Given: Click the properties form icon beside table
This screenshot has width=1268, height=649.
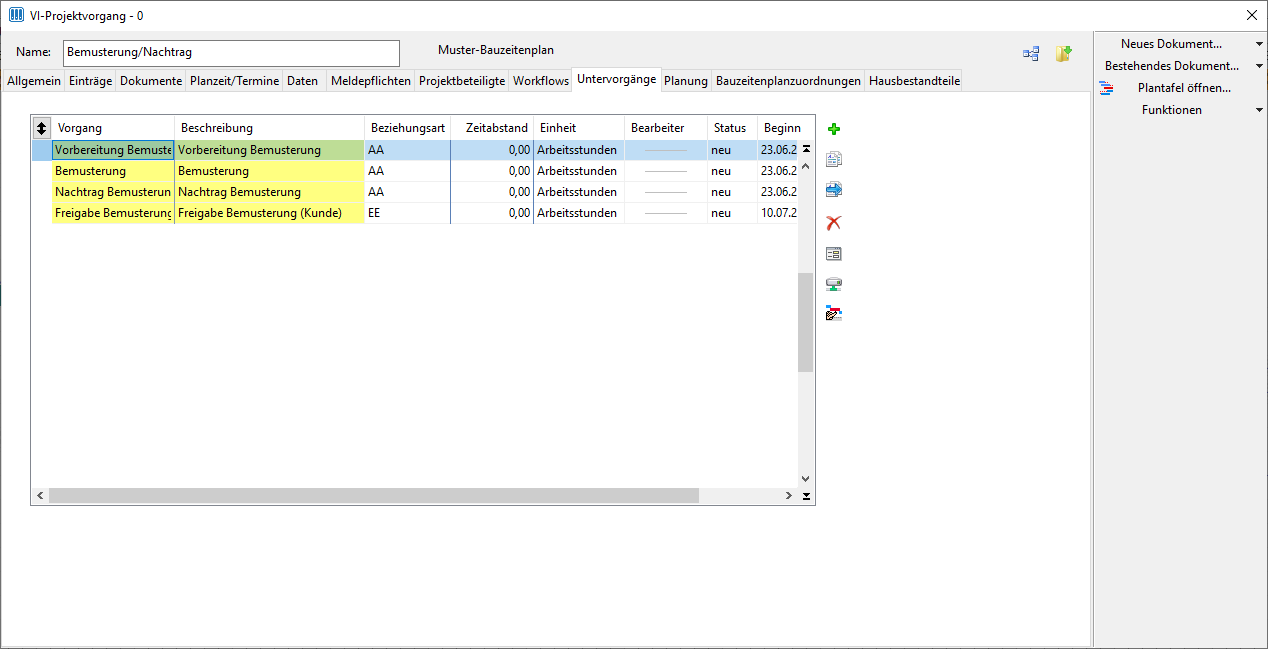Looking at the screenshot, I should 834,254.
